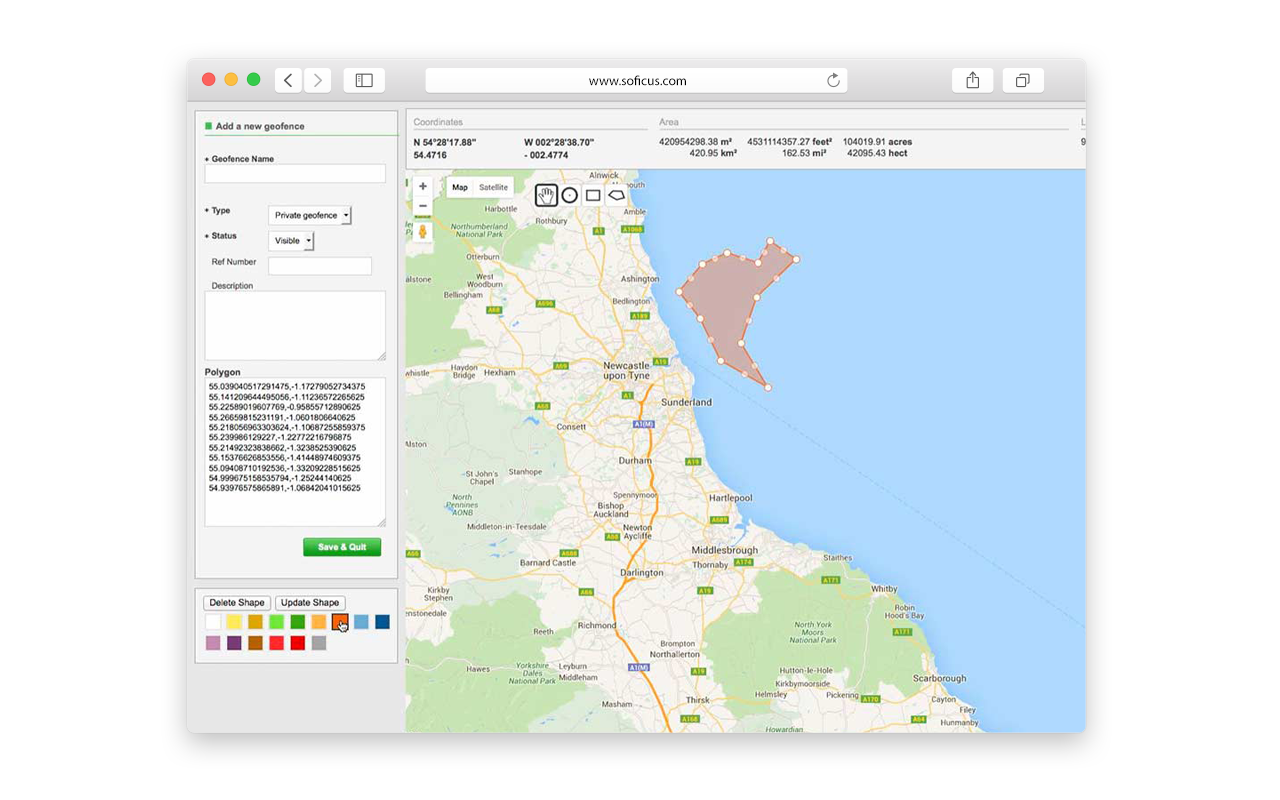The image size is (1280, 800).
Task: Choose the polygon drawing tool
Action: [x=617, y=195]
